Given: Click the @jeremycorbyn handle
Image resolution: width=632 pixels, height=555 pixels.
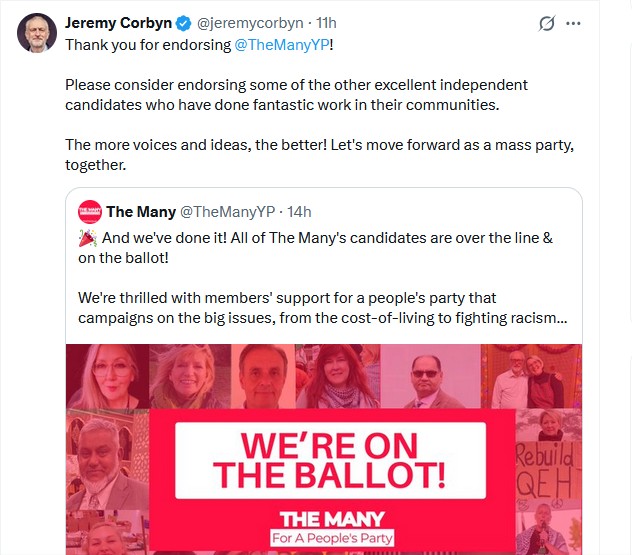Looking at the screenshot, I should coord(251,23).
